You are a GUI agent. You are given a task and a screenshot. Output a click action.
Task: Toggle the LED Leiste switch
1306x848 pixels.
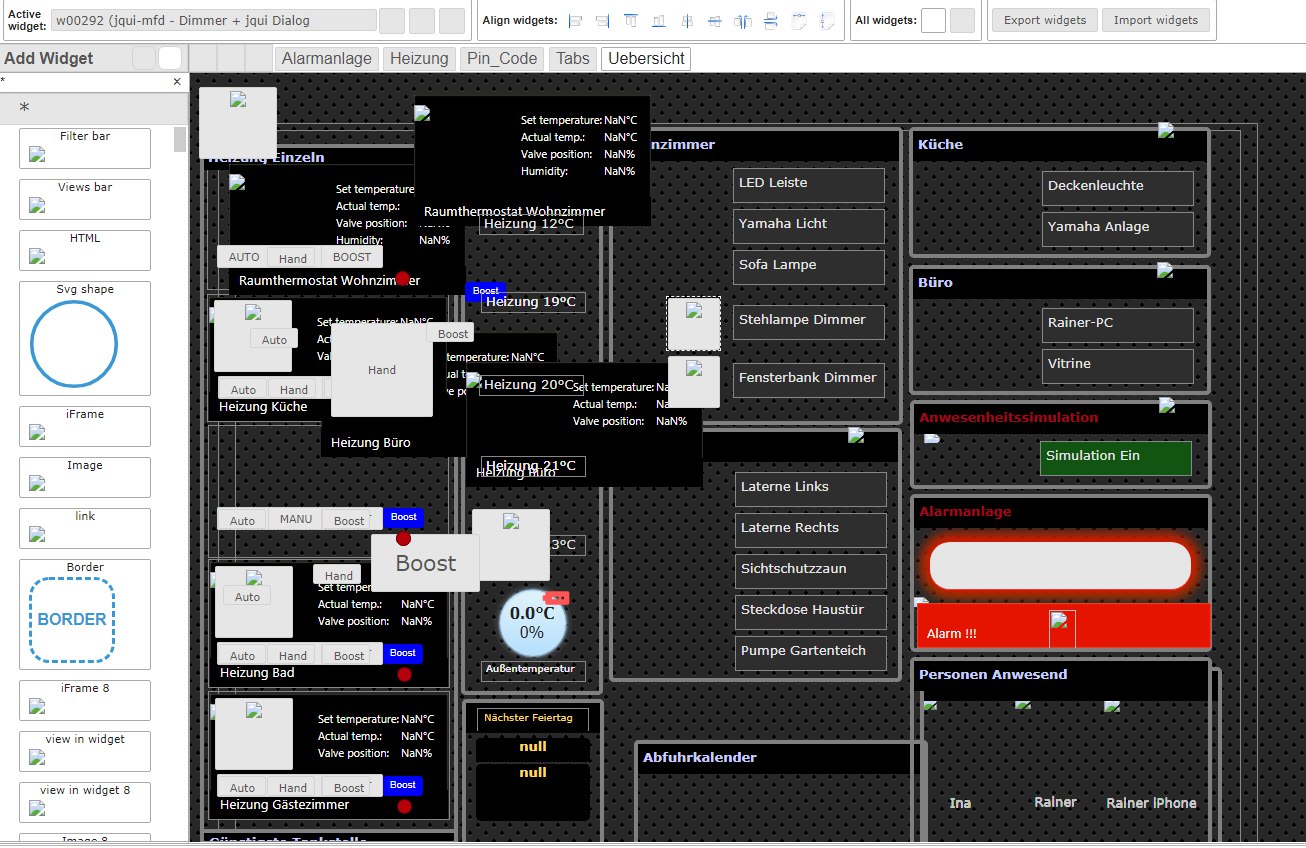coord(809,185)
